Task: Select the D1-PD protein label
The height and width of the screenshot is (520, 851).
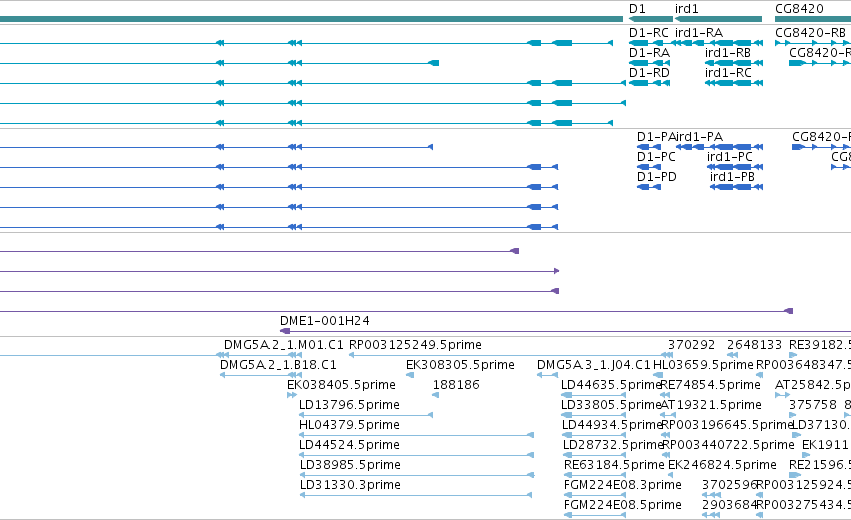Action: pyautogui.click(x=657, y=177)
